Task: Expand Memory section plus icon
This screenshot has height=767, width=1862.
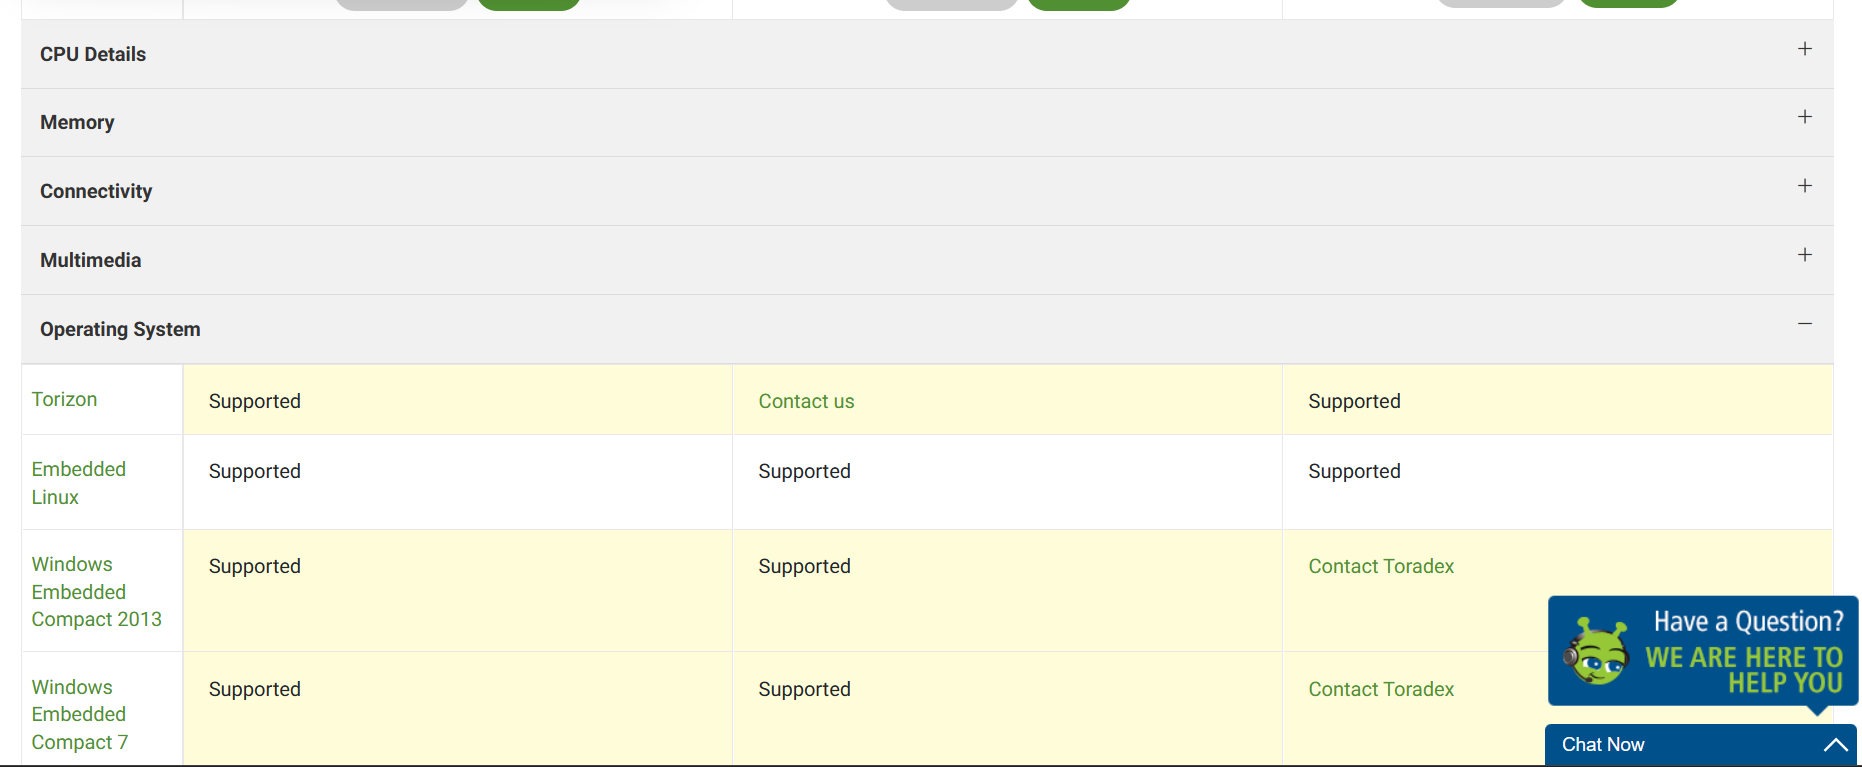Action: pyautogui.click(x=1804, y=117)
